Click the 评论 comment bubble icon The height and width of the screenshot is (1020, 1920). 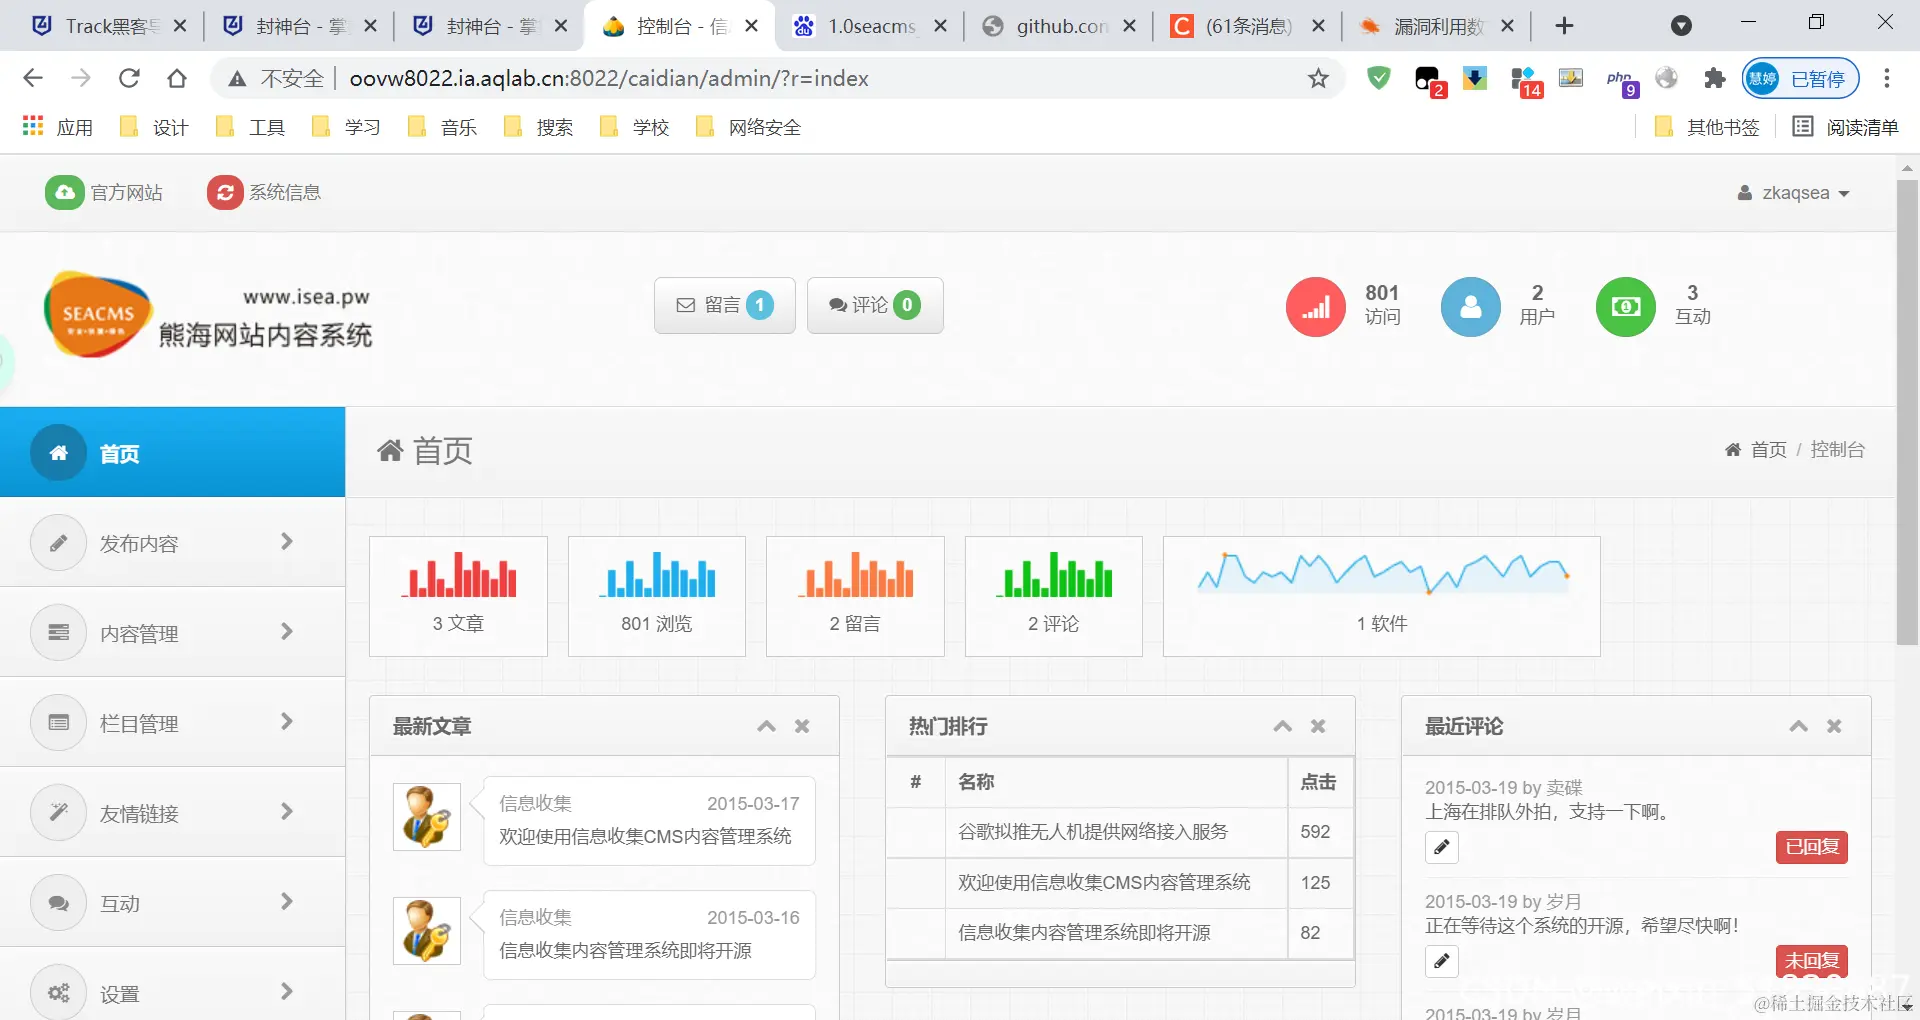pyautogui.click(x=838, y=305)
